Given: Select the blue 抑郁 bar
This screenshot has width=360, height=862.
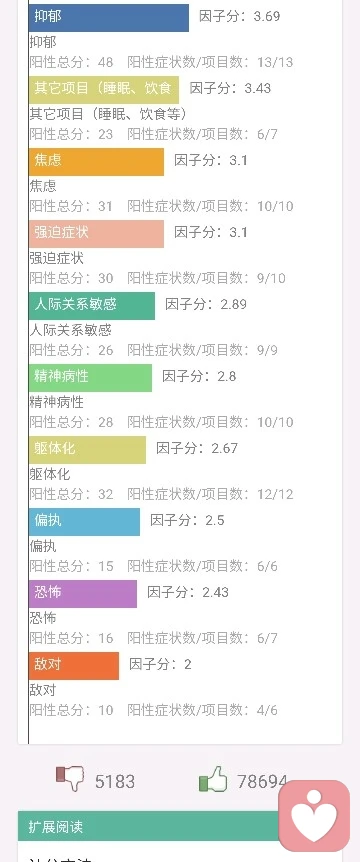Looking at the screenshot, I should click(109, 18).
